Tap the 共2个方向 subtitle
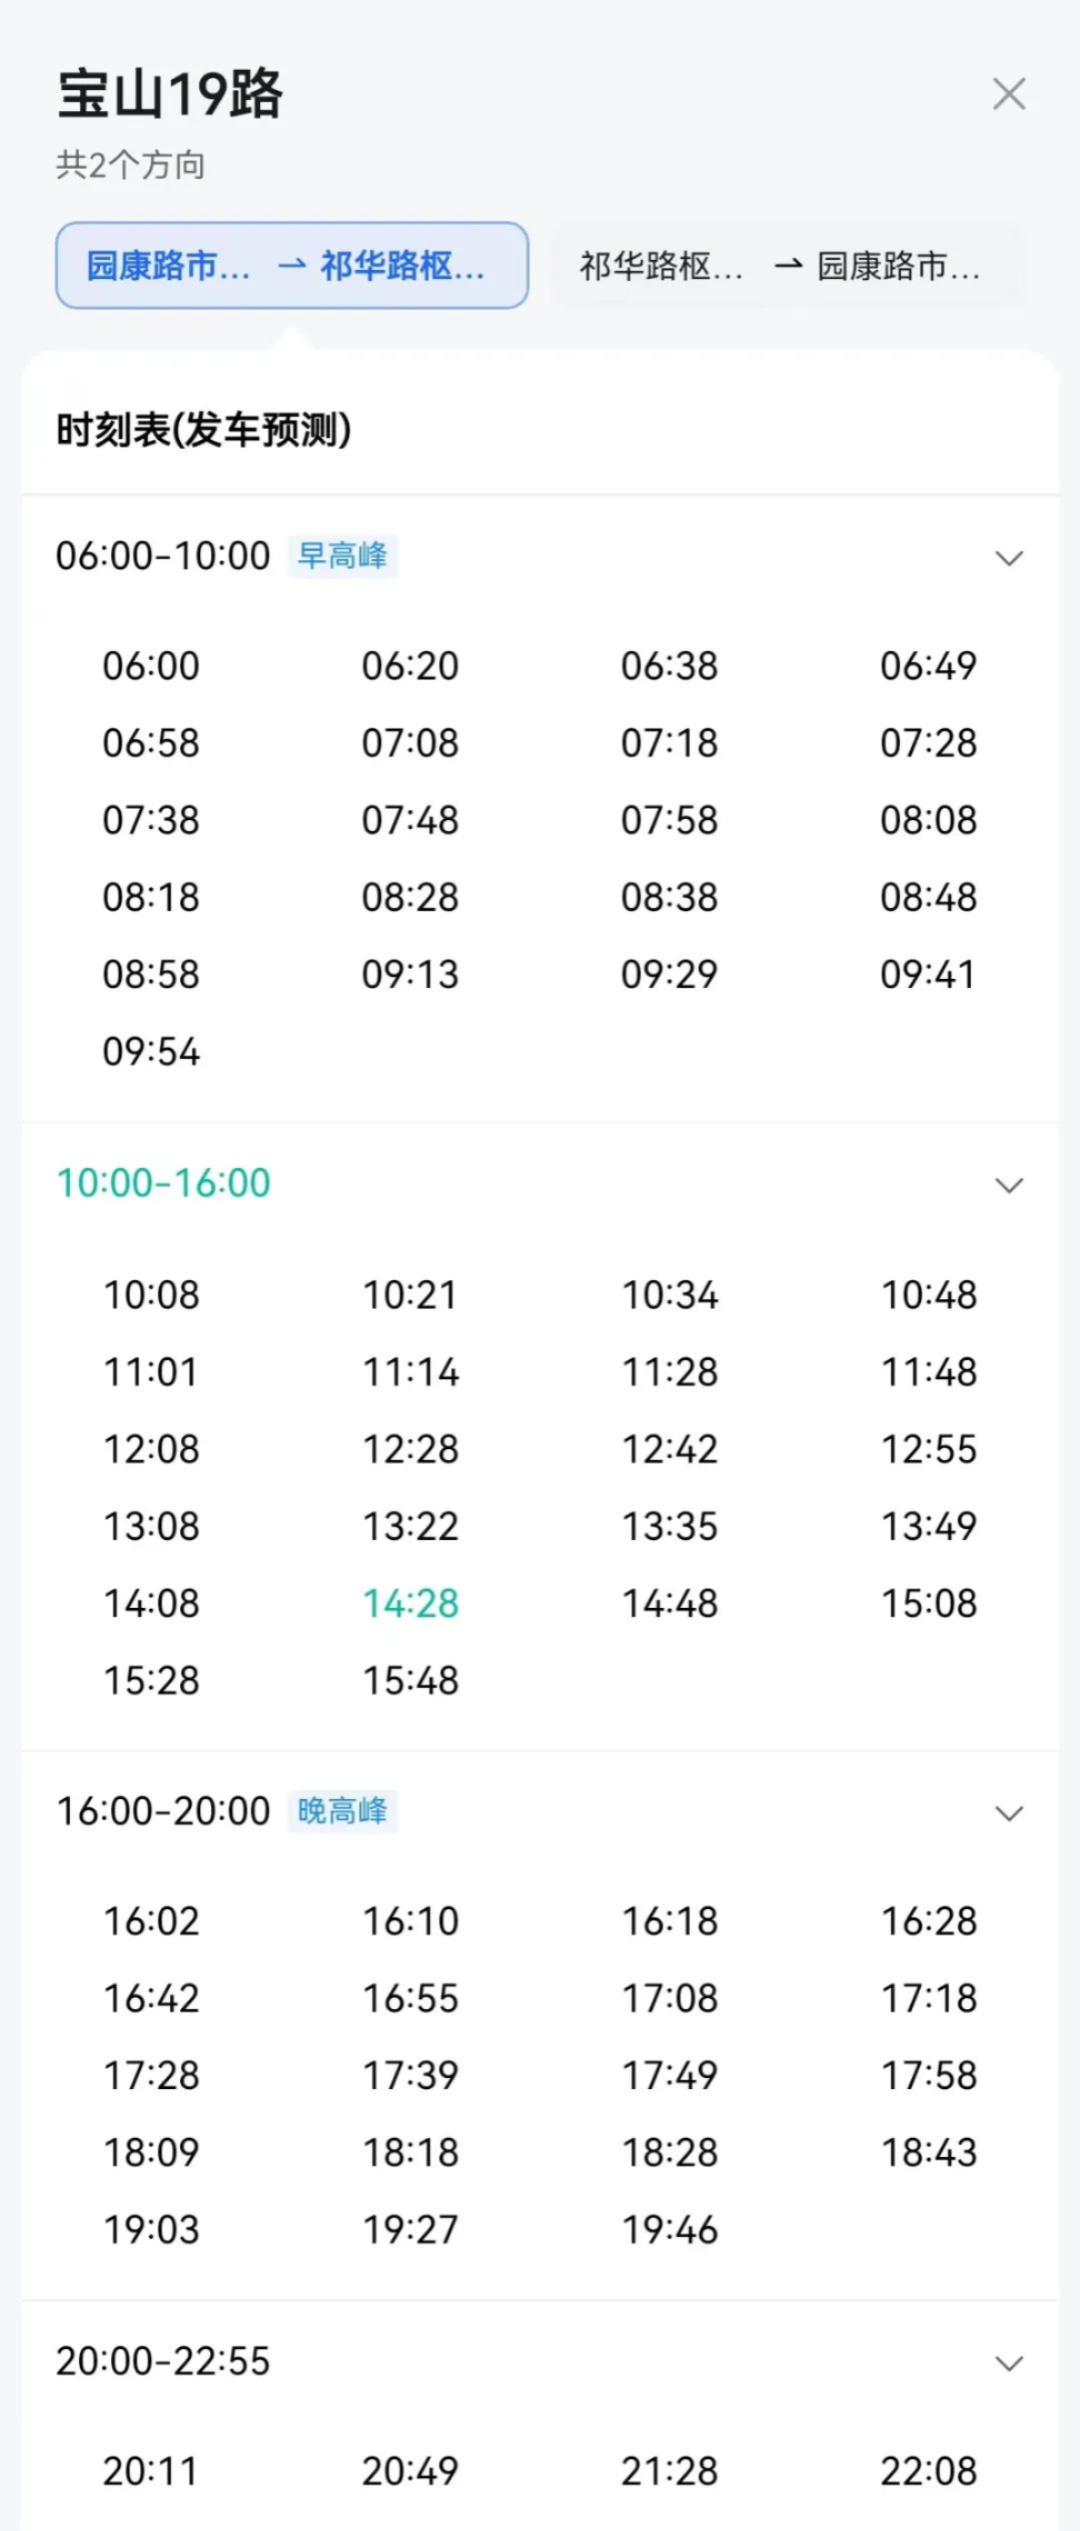The image size is (1080, 2531). (130, 165)
